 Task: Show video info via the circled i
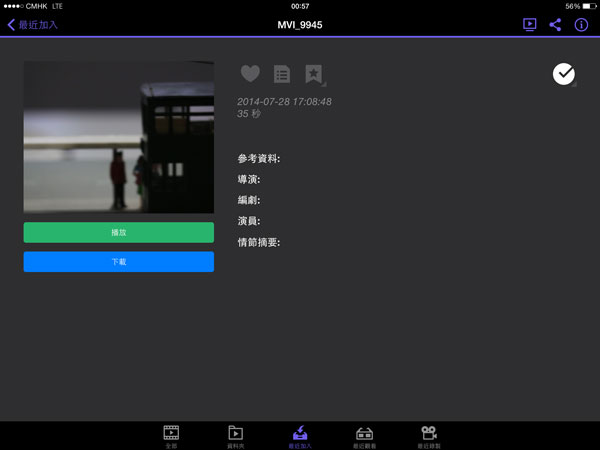[581, 25]
